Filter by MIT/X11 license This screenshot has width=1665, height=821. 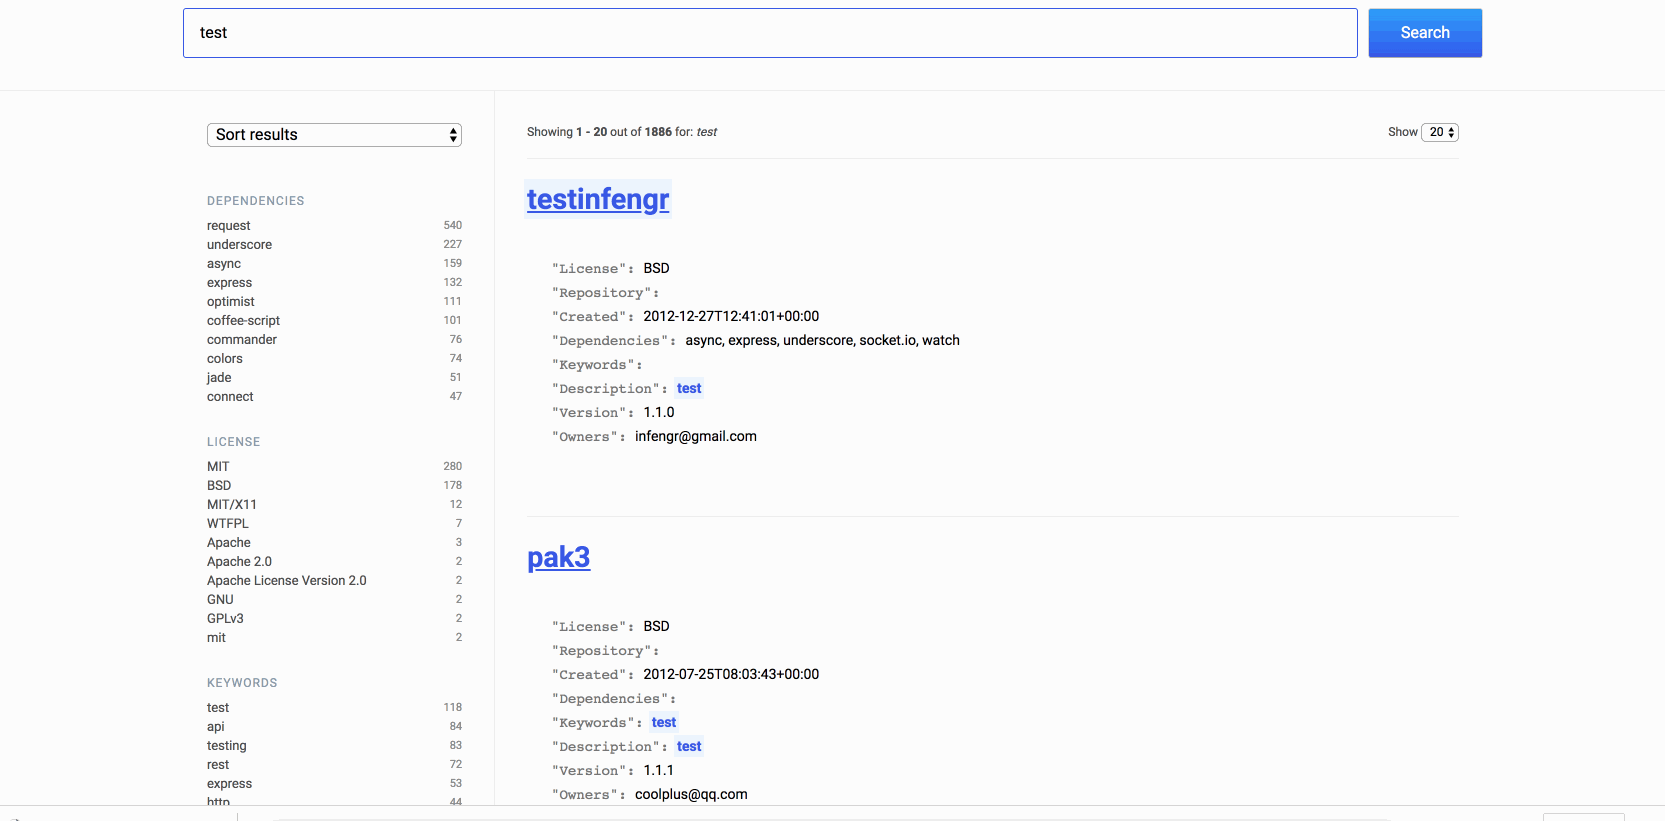pyautogui.click(x=232, y=505)
